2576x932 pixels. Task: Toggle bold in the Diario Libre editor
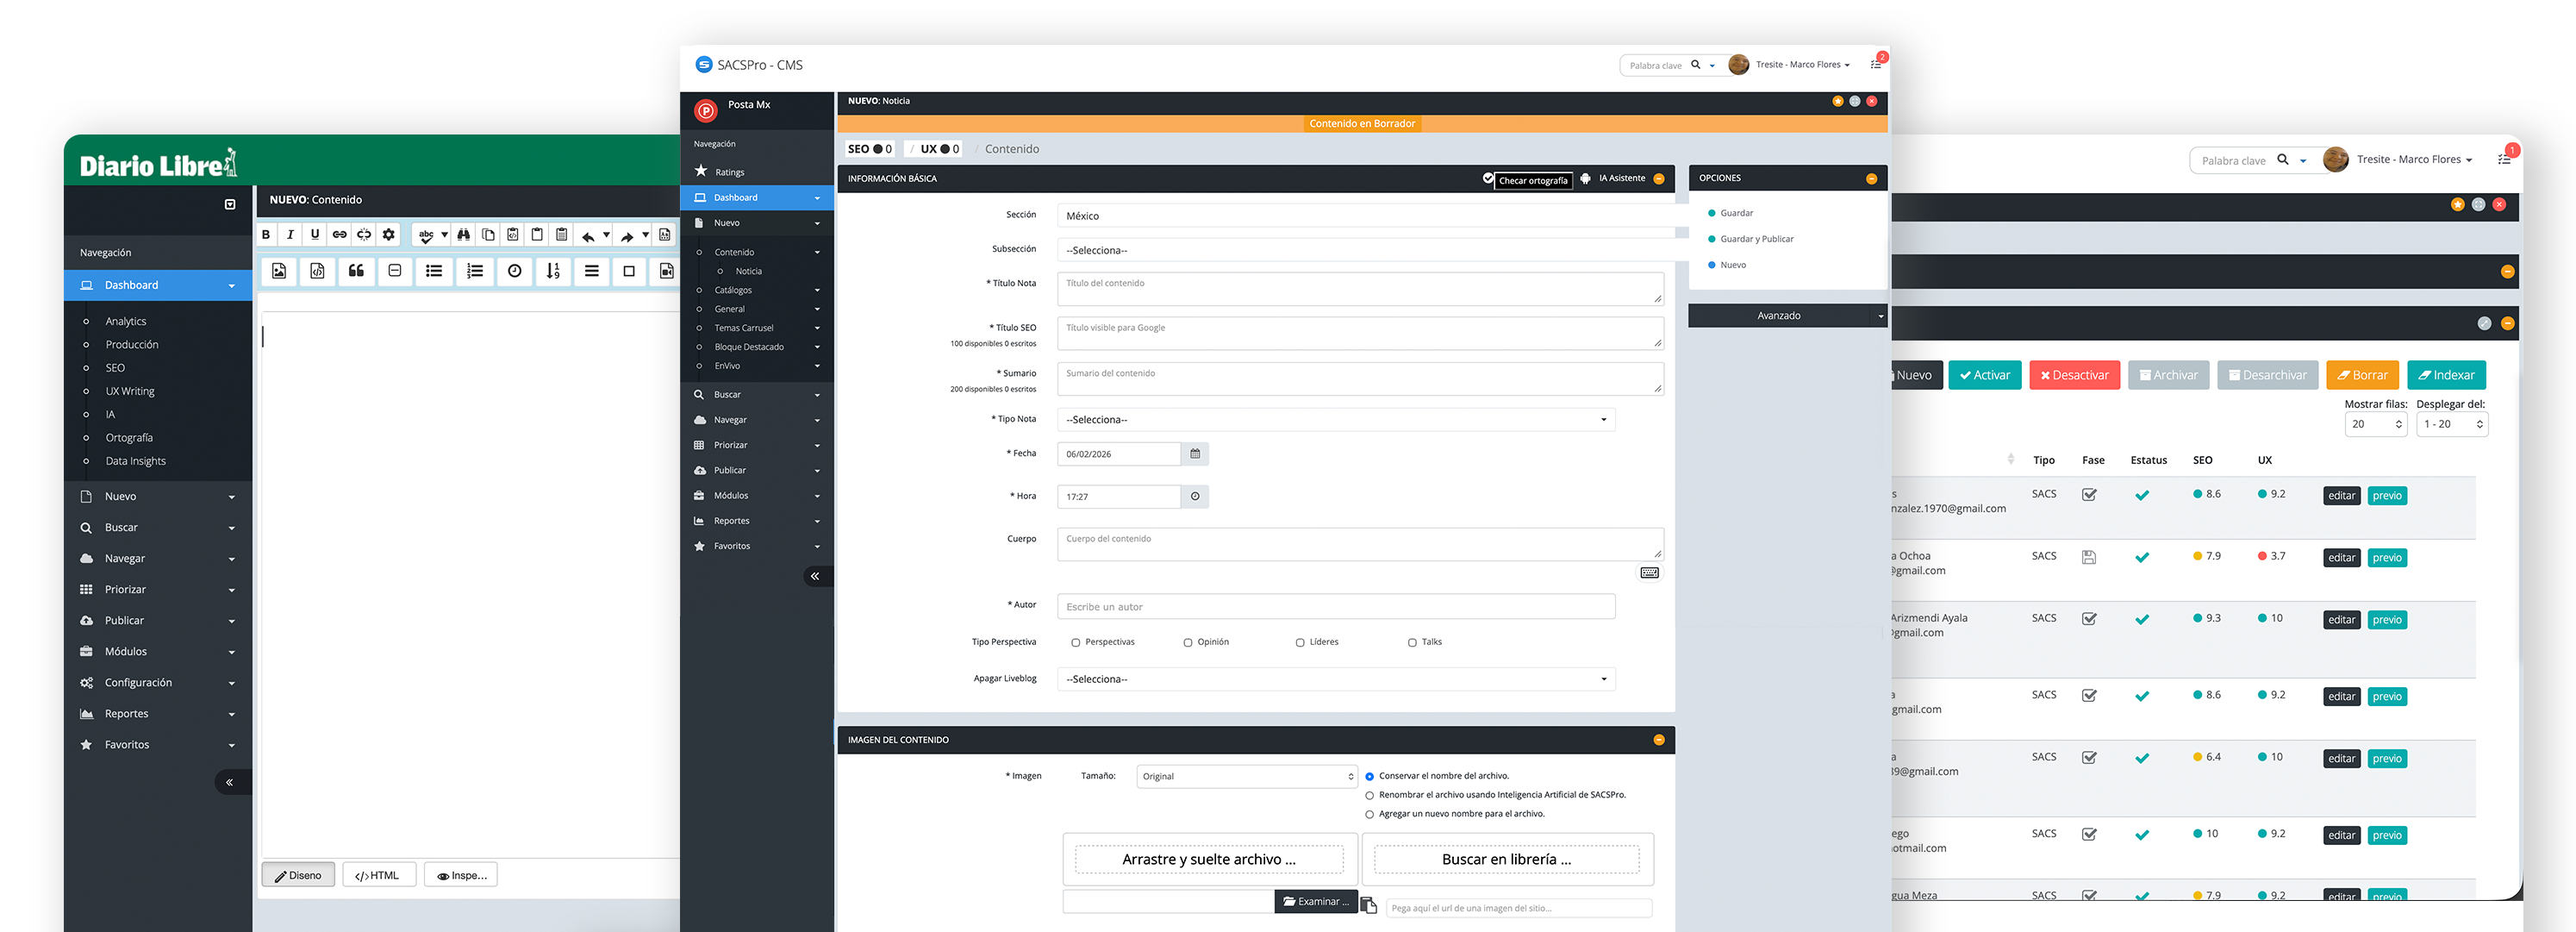pyautogui.click(x=266, y=235)
